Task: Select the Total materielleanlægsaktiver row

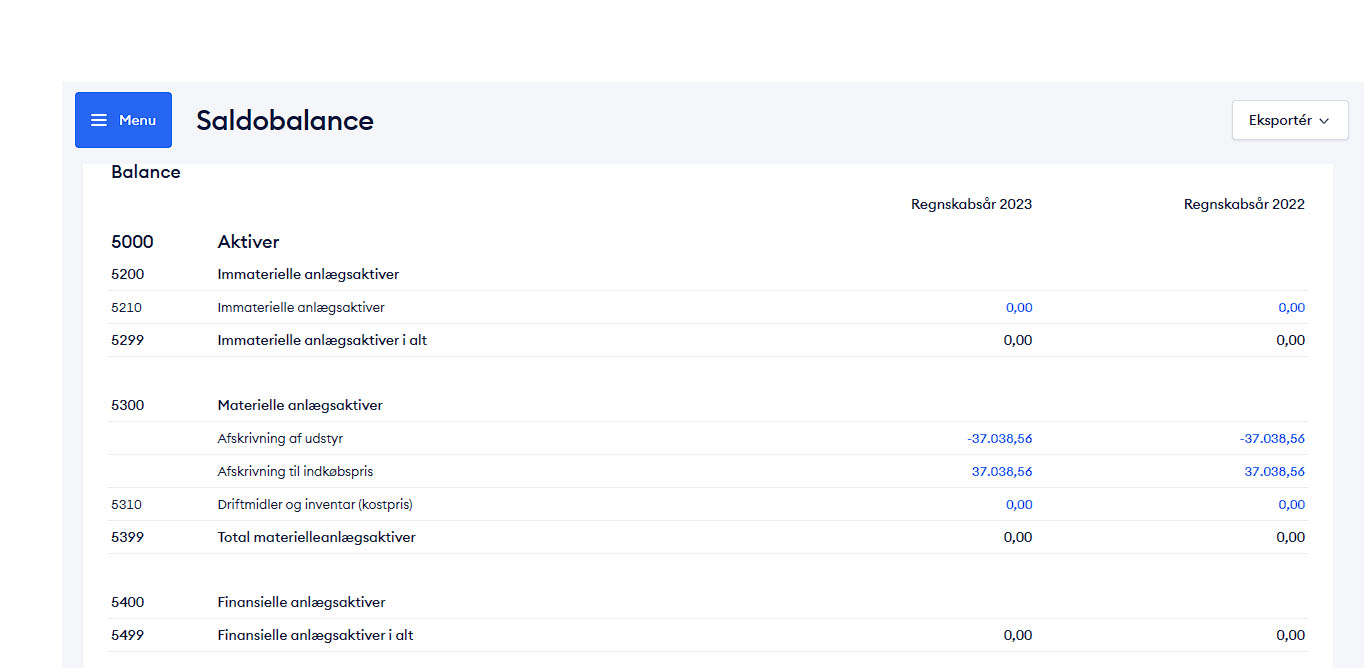Action: click(316, 538)
